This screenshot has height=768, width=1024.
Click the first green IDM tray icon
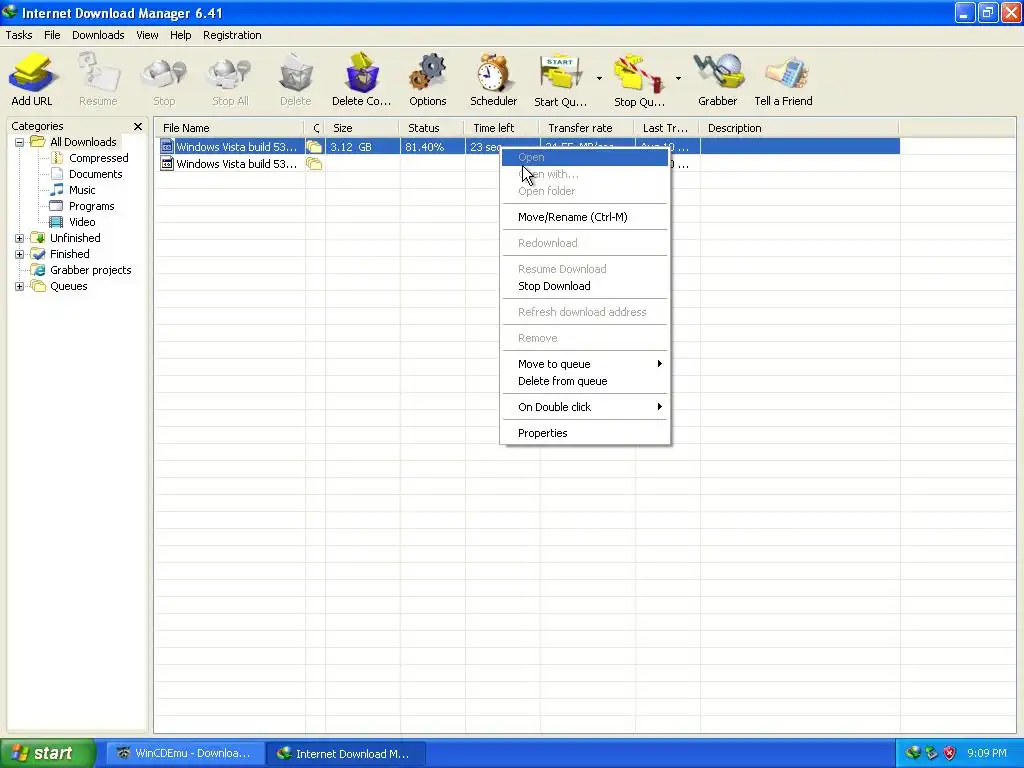coord(913,753)
